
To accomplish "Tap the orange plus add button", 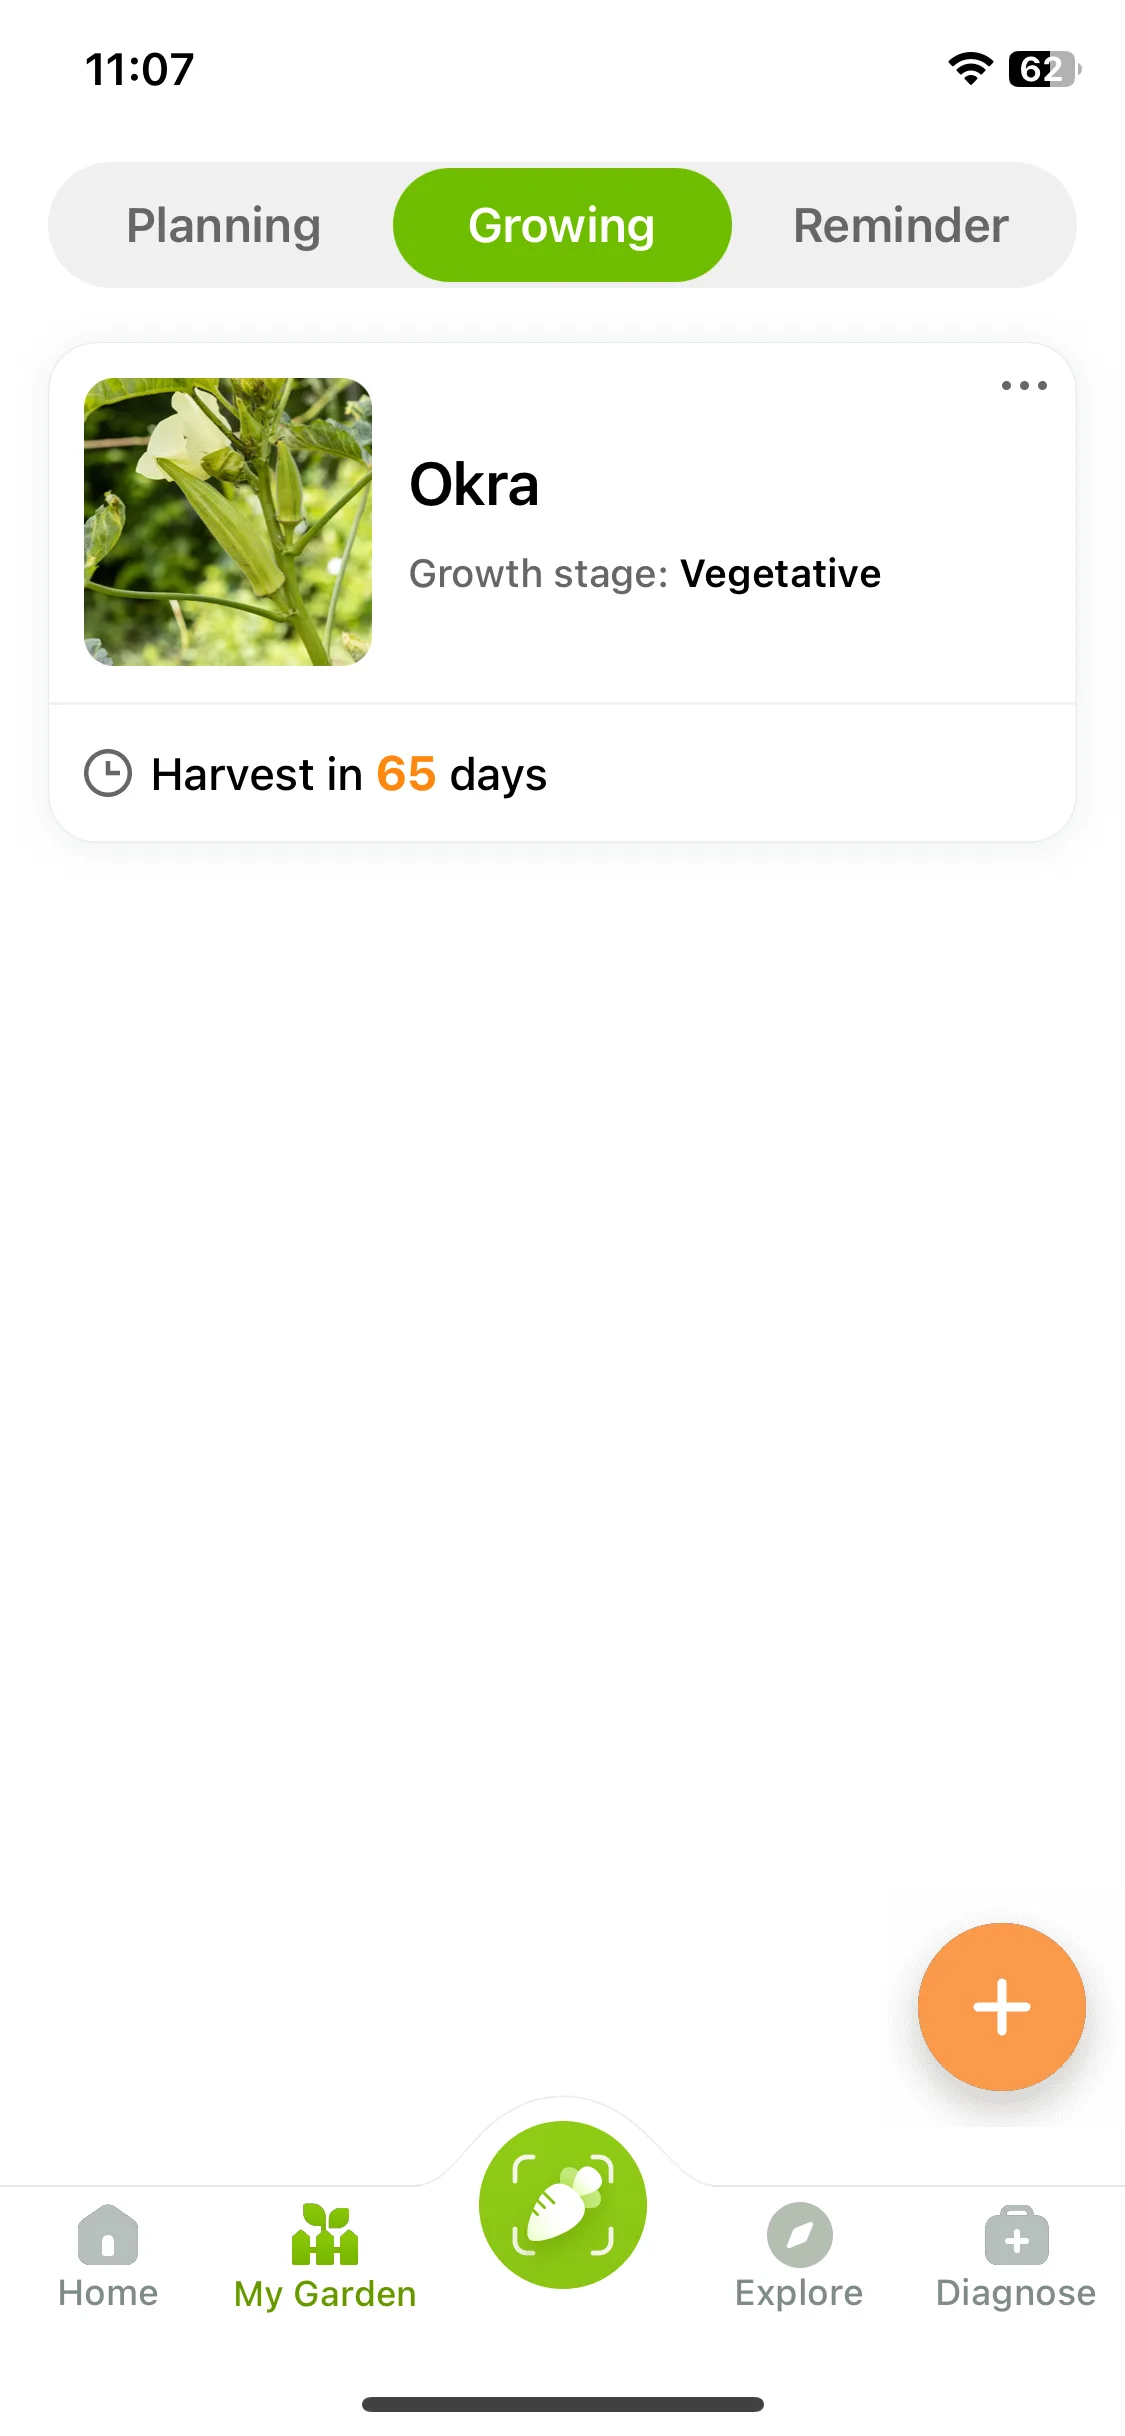I will coord(1001,2006).
